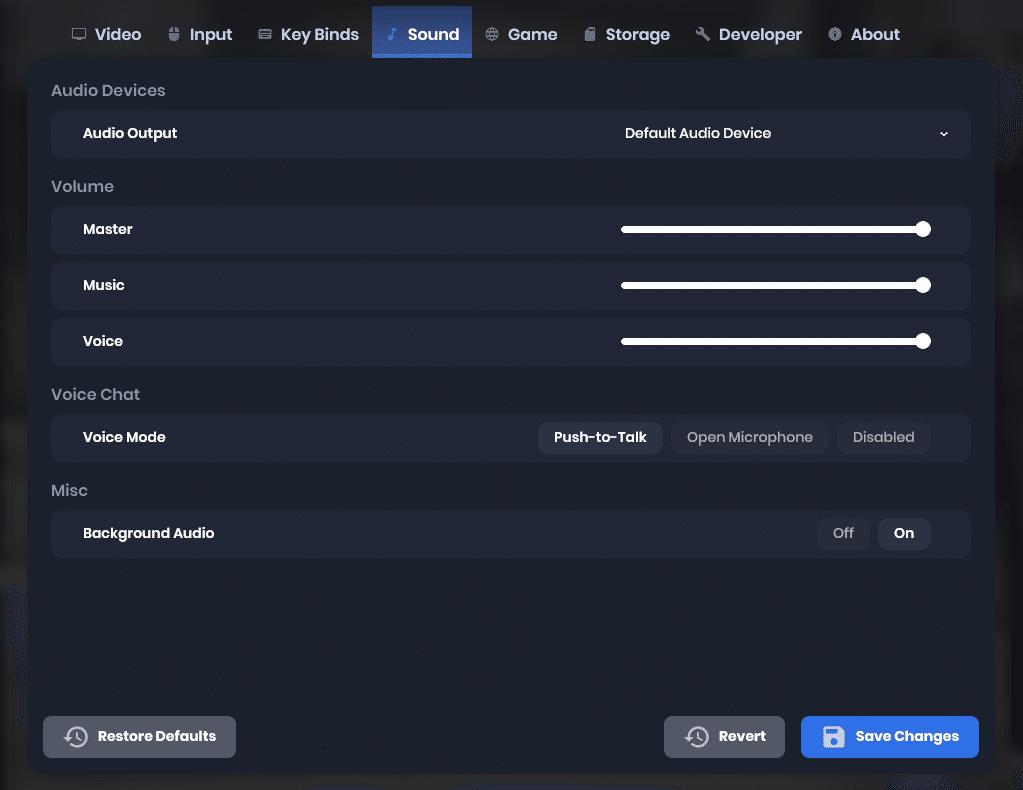Turn Background Audio On
This screenshot has height=790, width=1023.
pyautogui.click(x=904, y=533)
